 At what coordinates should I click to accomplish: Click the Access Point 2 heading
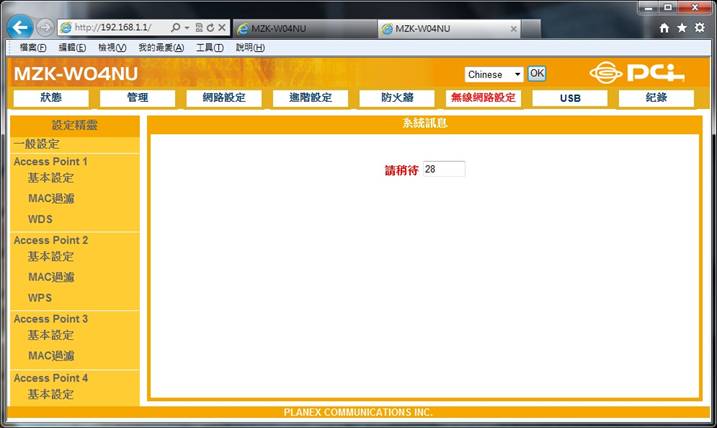(51, 240)
